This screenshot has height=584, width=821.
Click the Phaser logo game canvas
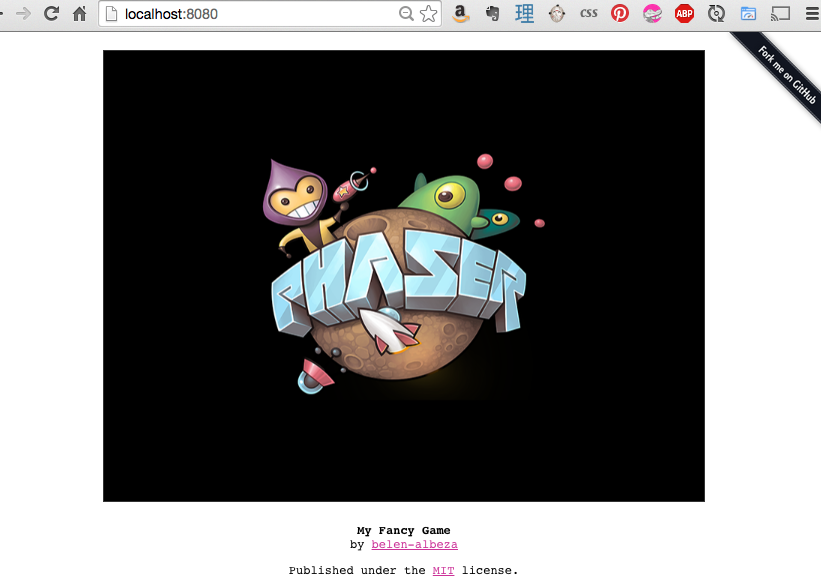click(x=404, y=276)
